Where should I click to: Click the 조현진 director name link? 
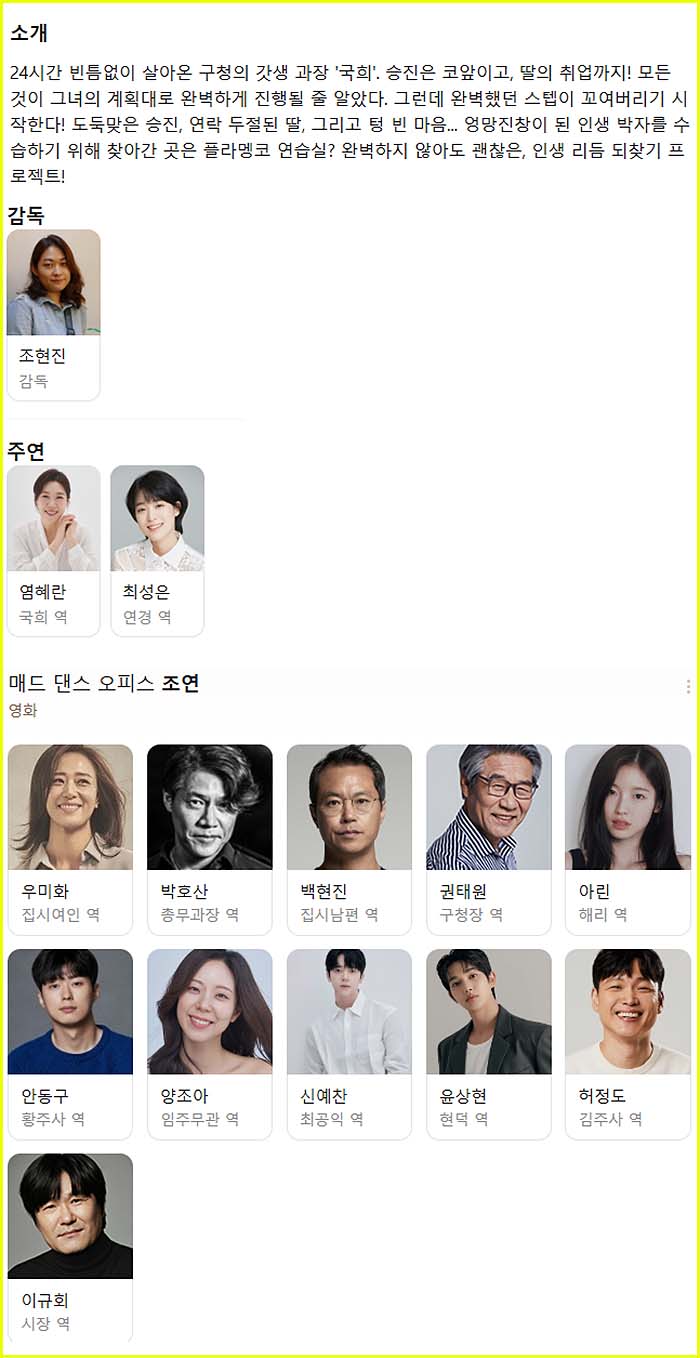44,356
